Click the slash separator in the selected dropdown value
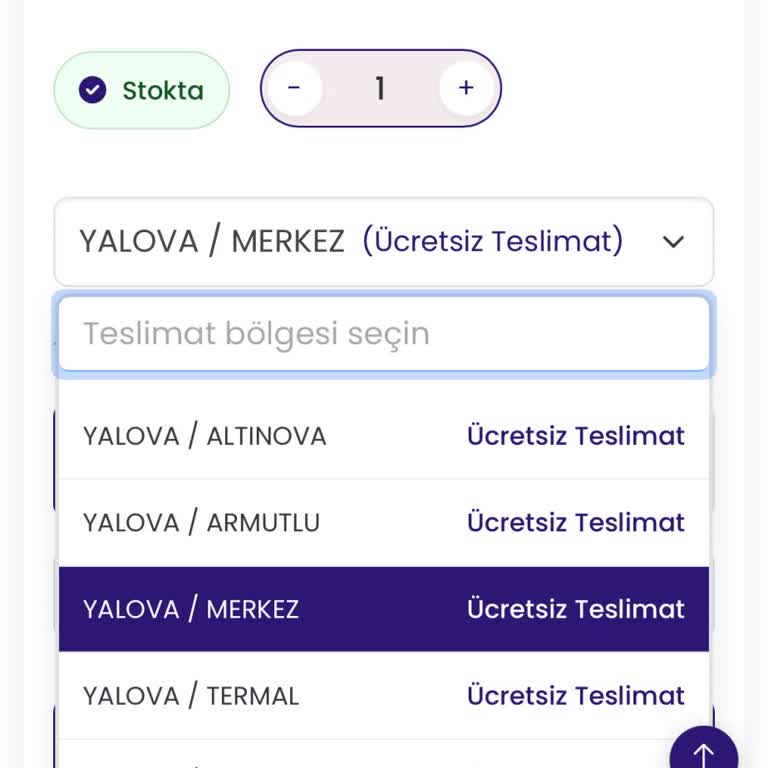 point(214,242)
